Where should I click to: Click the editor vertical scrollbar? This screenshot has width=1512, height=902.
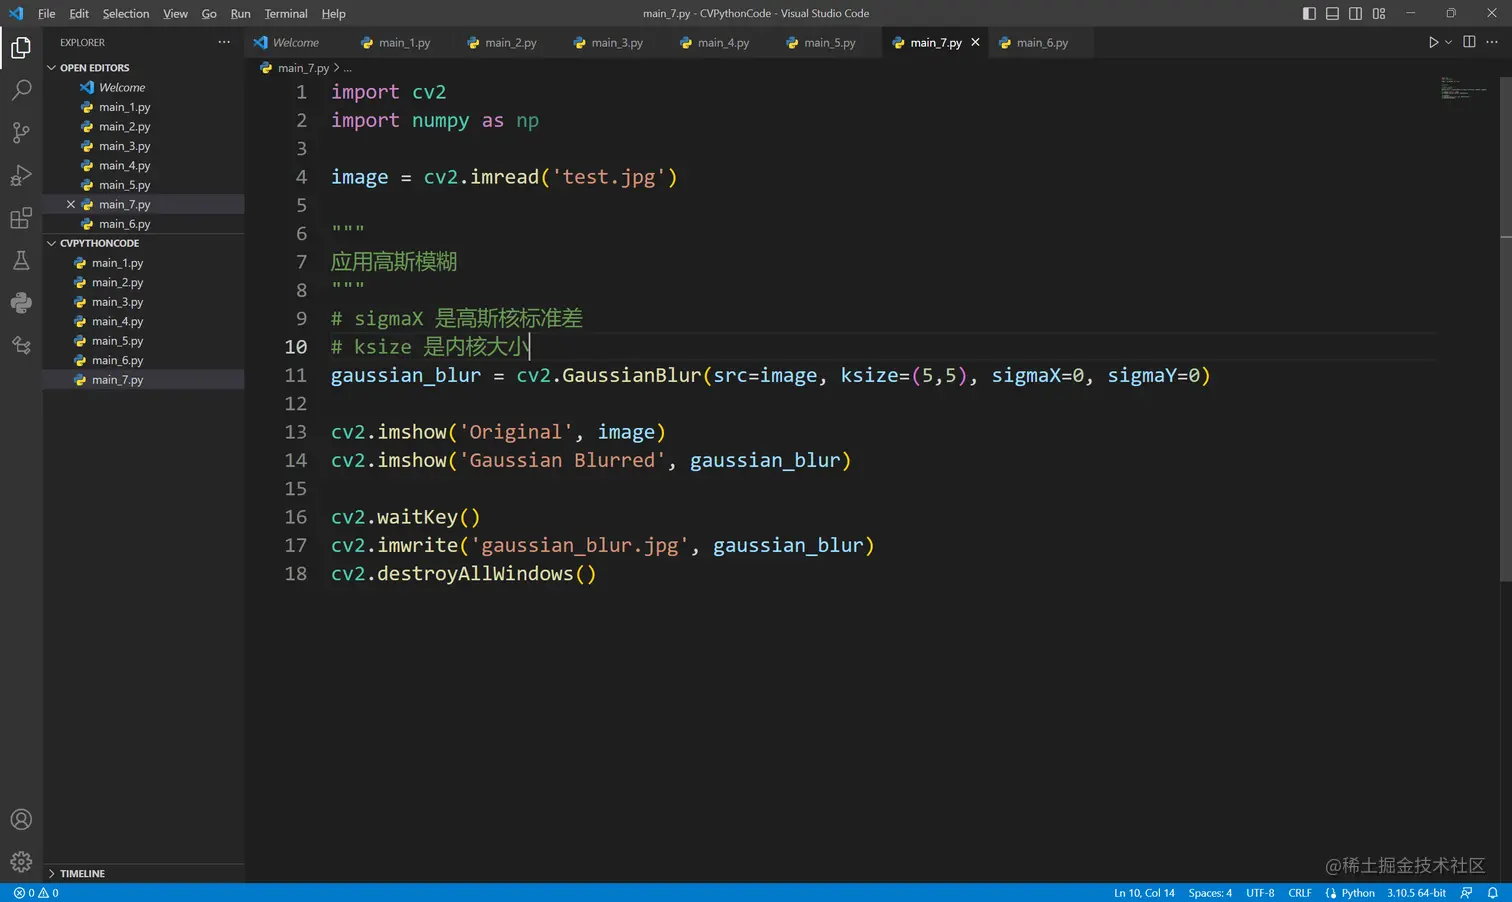[x=1505, y=328]
